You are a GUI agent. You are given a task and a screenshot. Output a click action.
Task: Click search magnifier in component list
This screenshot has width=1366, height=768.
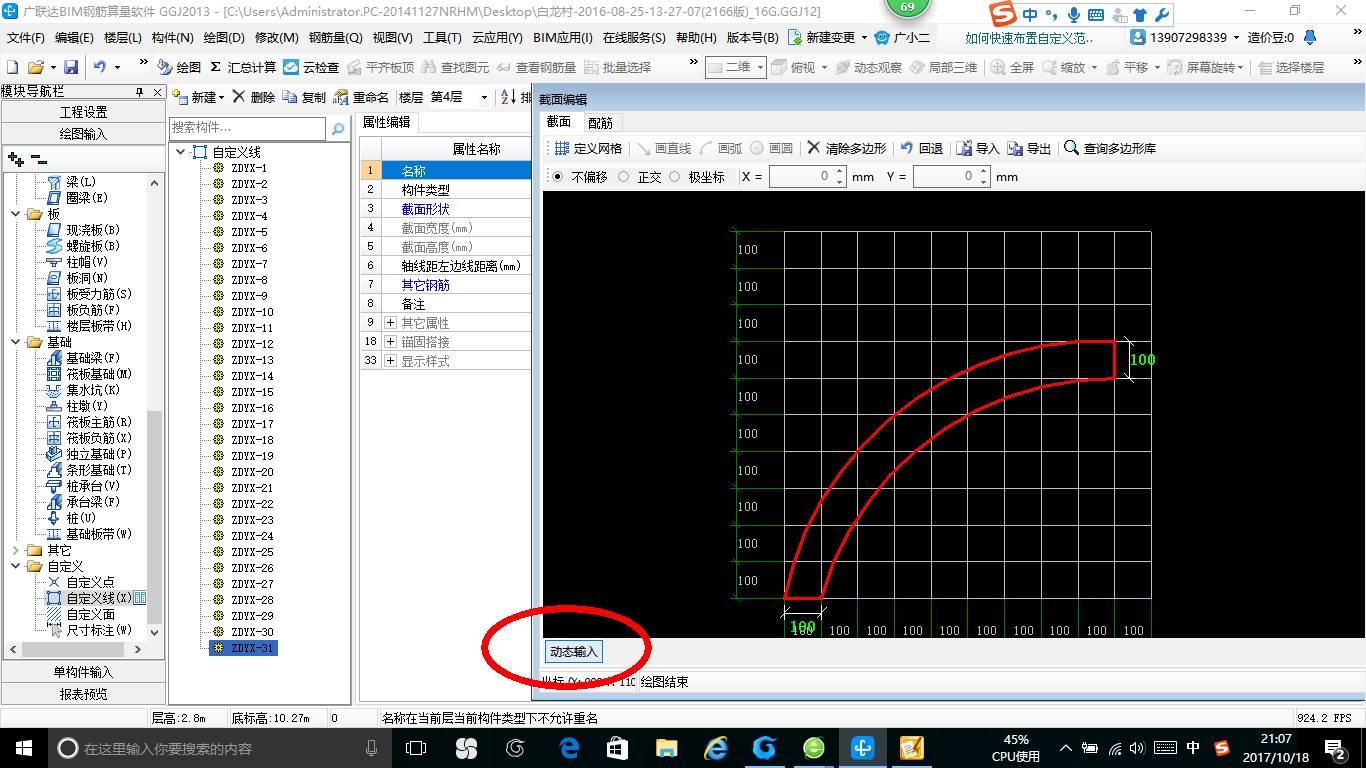point(338,128)
